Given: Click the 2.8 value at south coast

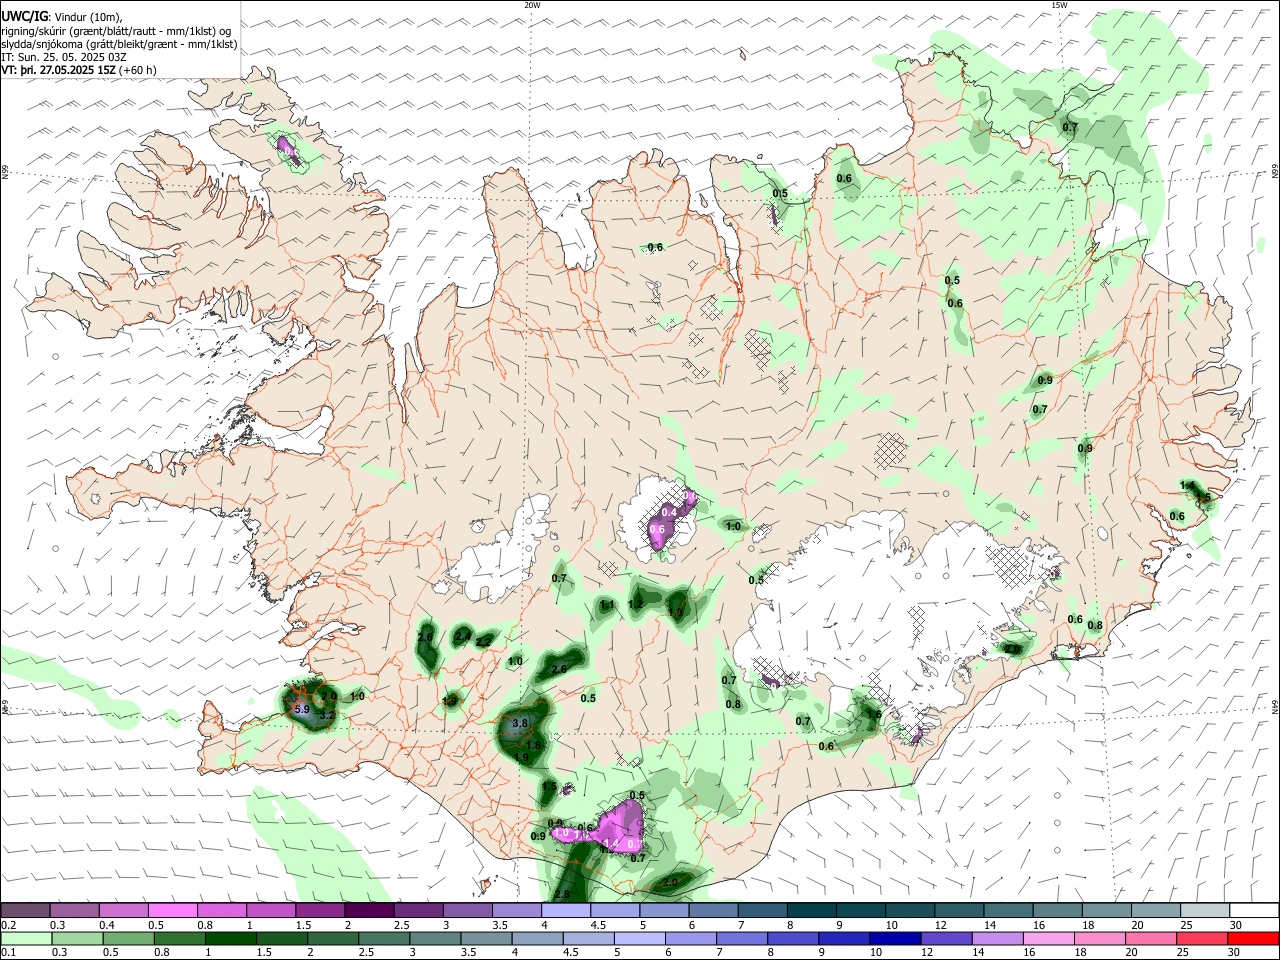Looking at the screenshot, I should pos(562,894).
